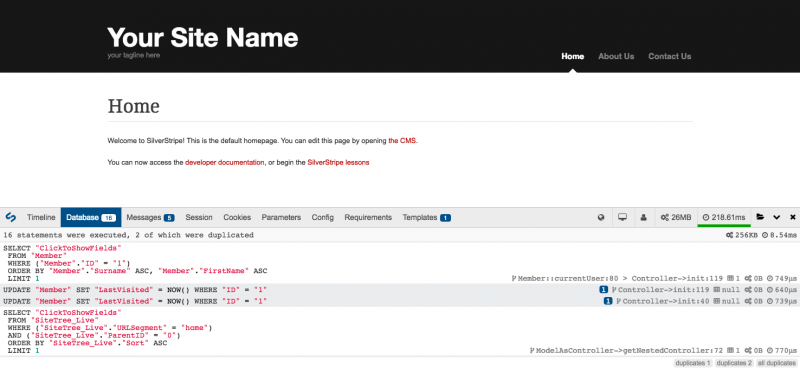Open the Timeline tab
800x368 pixels.
coord(41,217)
